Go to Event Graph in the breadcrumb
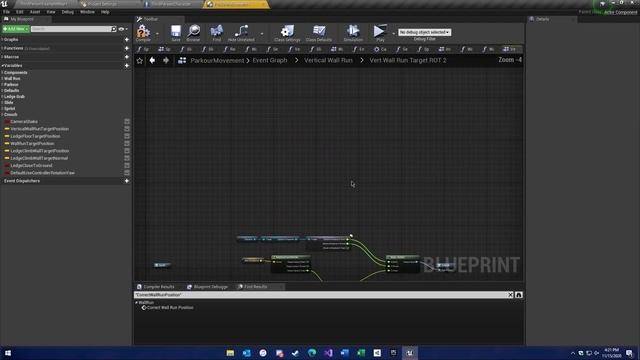This screenshot has height=360, width=640. pyautogui.click(x=270, y=60)
